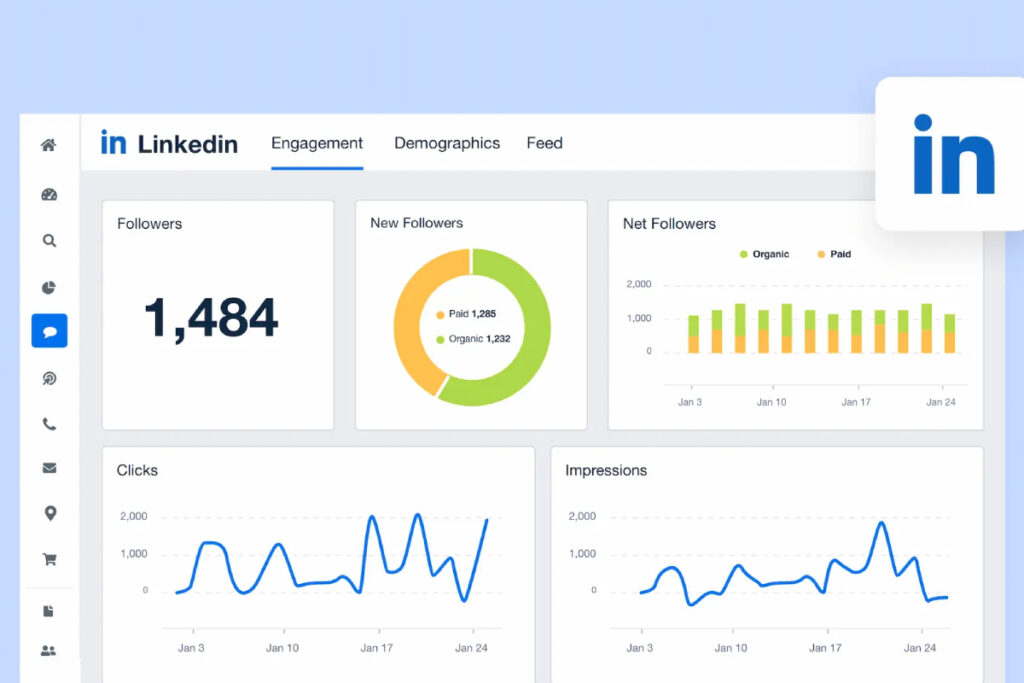1024x683 pixels.
Task: Switch to the Demographics tab
Action: (x=446, y=143)
